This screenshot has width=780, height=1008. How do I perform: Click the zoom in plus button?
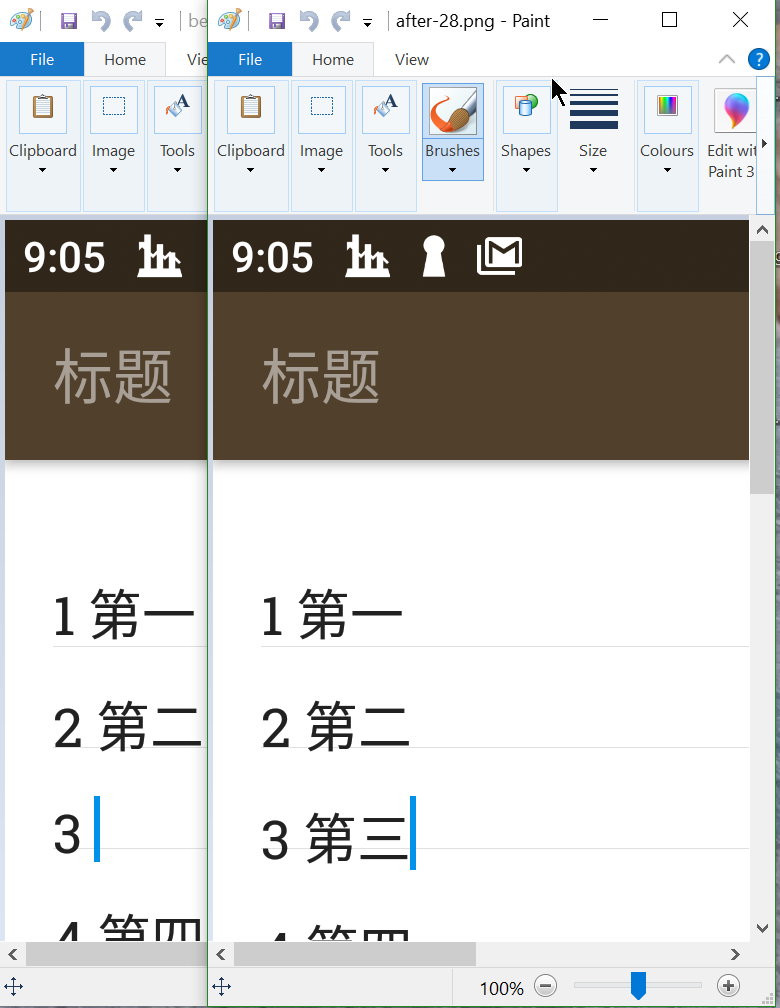pos(729,986)
